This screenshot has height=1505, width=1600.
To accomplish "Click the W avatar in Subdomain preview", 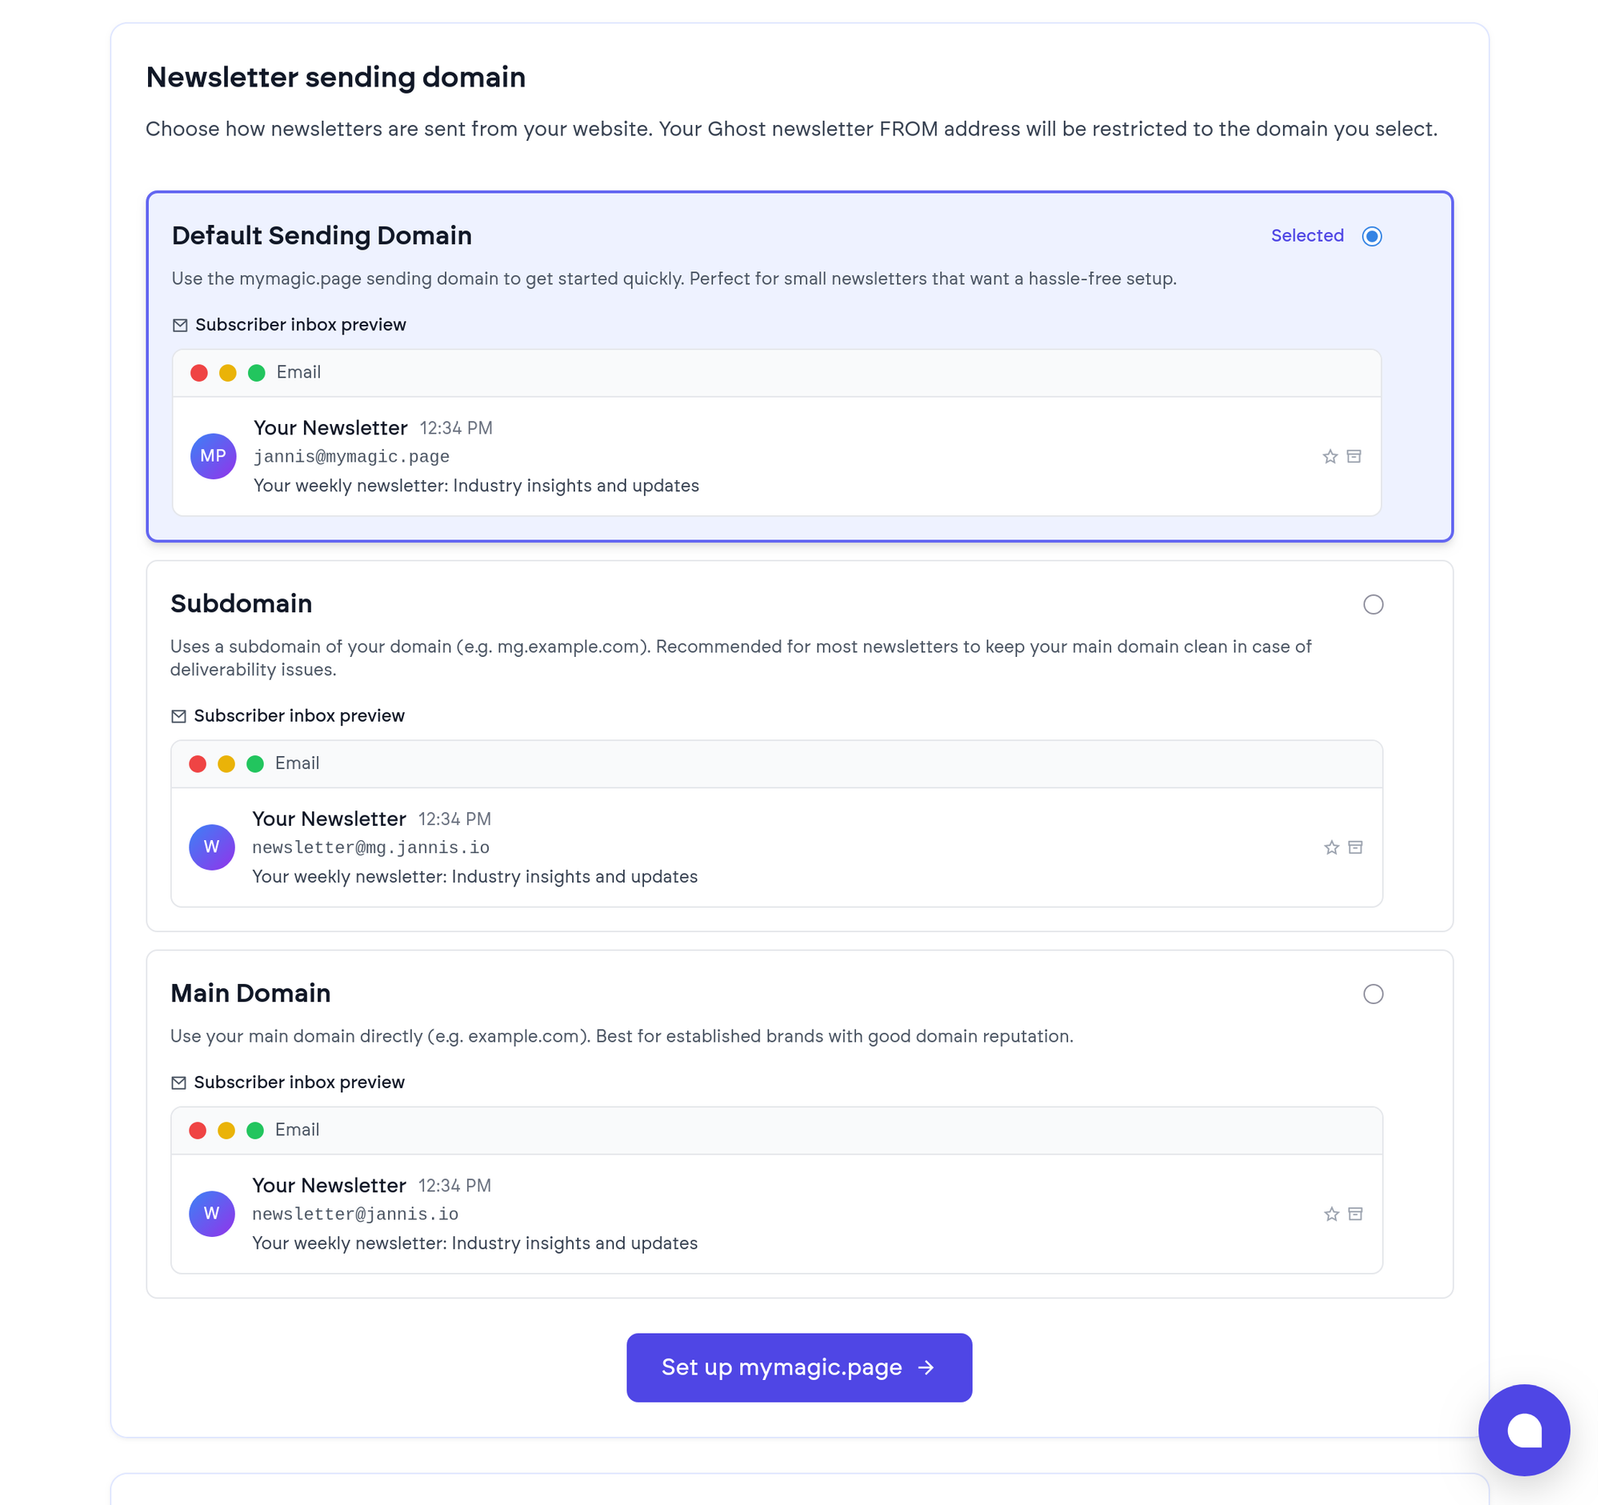I will tap(212, 847).
